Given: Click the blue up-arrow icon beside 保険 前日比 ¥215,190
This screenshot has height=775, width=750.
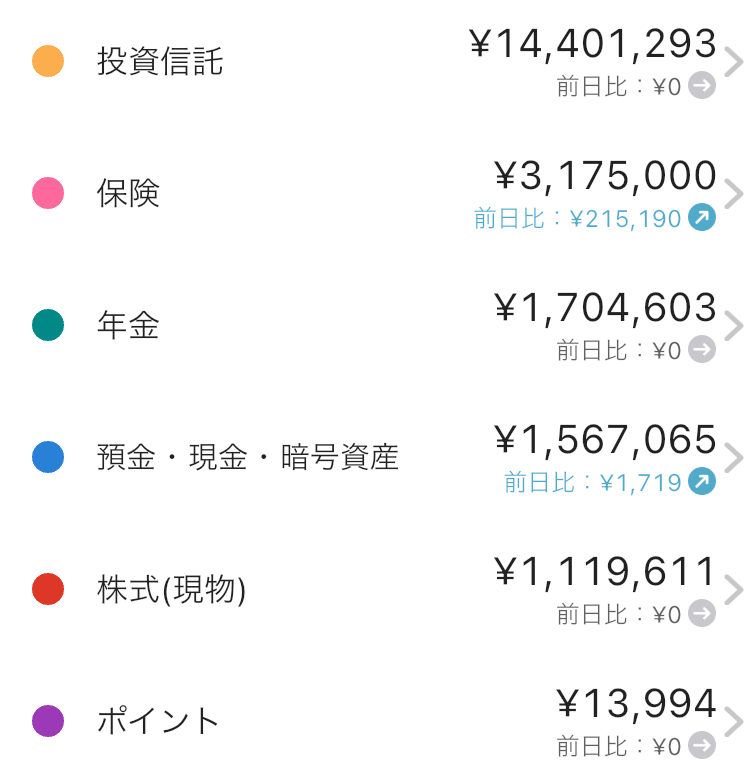Looking at the screenshot, I should (x=702, y=217).
